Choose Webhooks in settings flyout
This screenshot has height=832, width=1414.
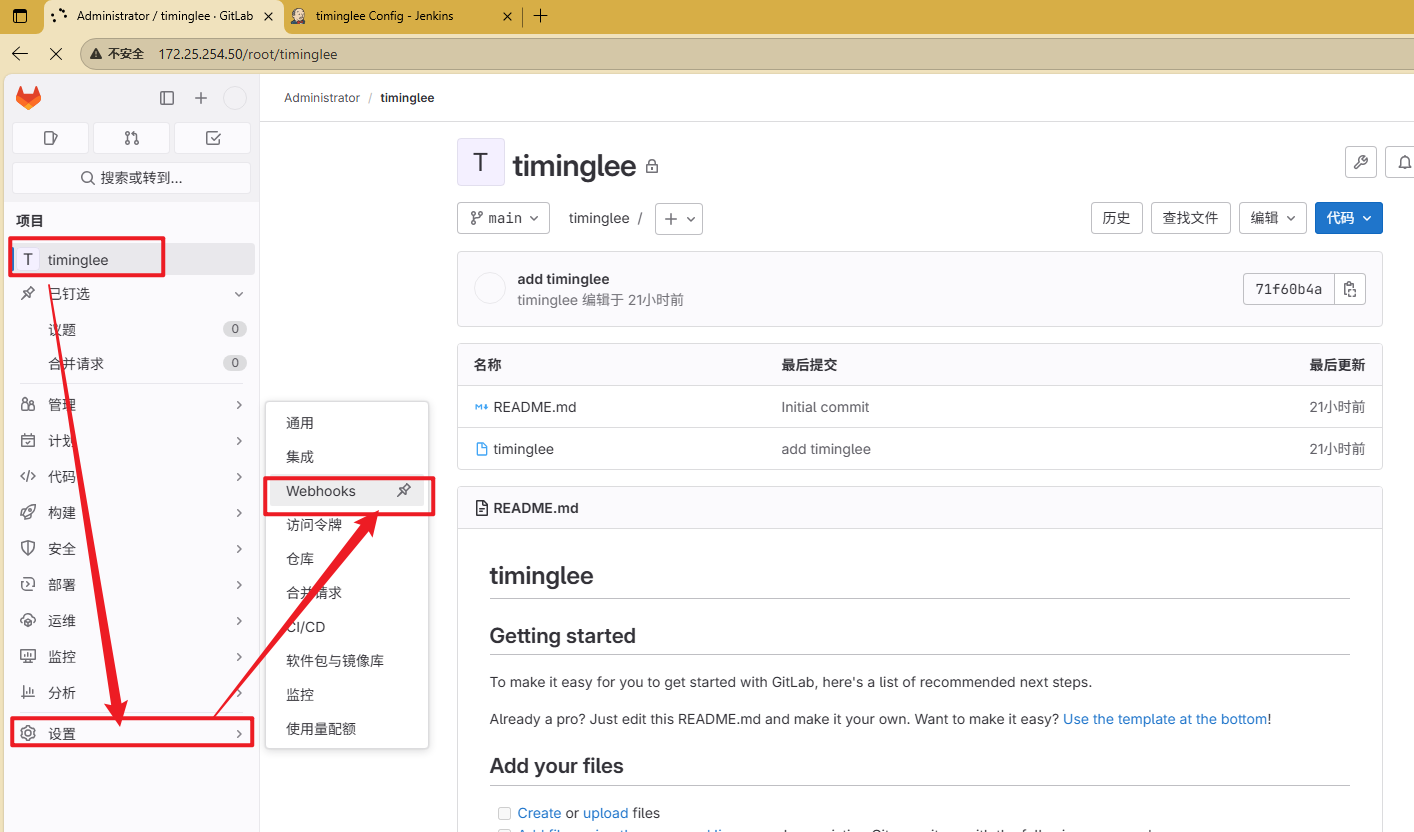347,491
